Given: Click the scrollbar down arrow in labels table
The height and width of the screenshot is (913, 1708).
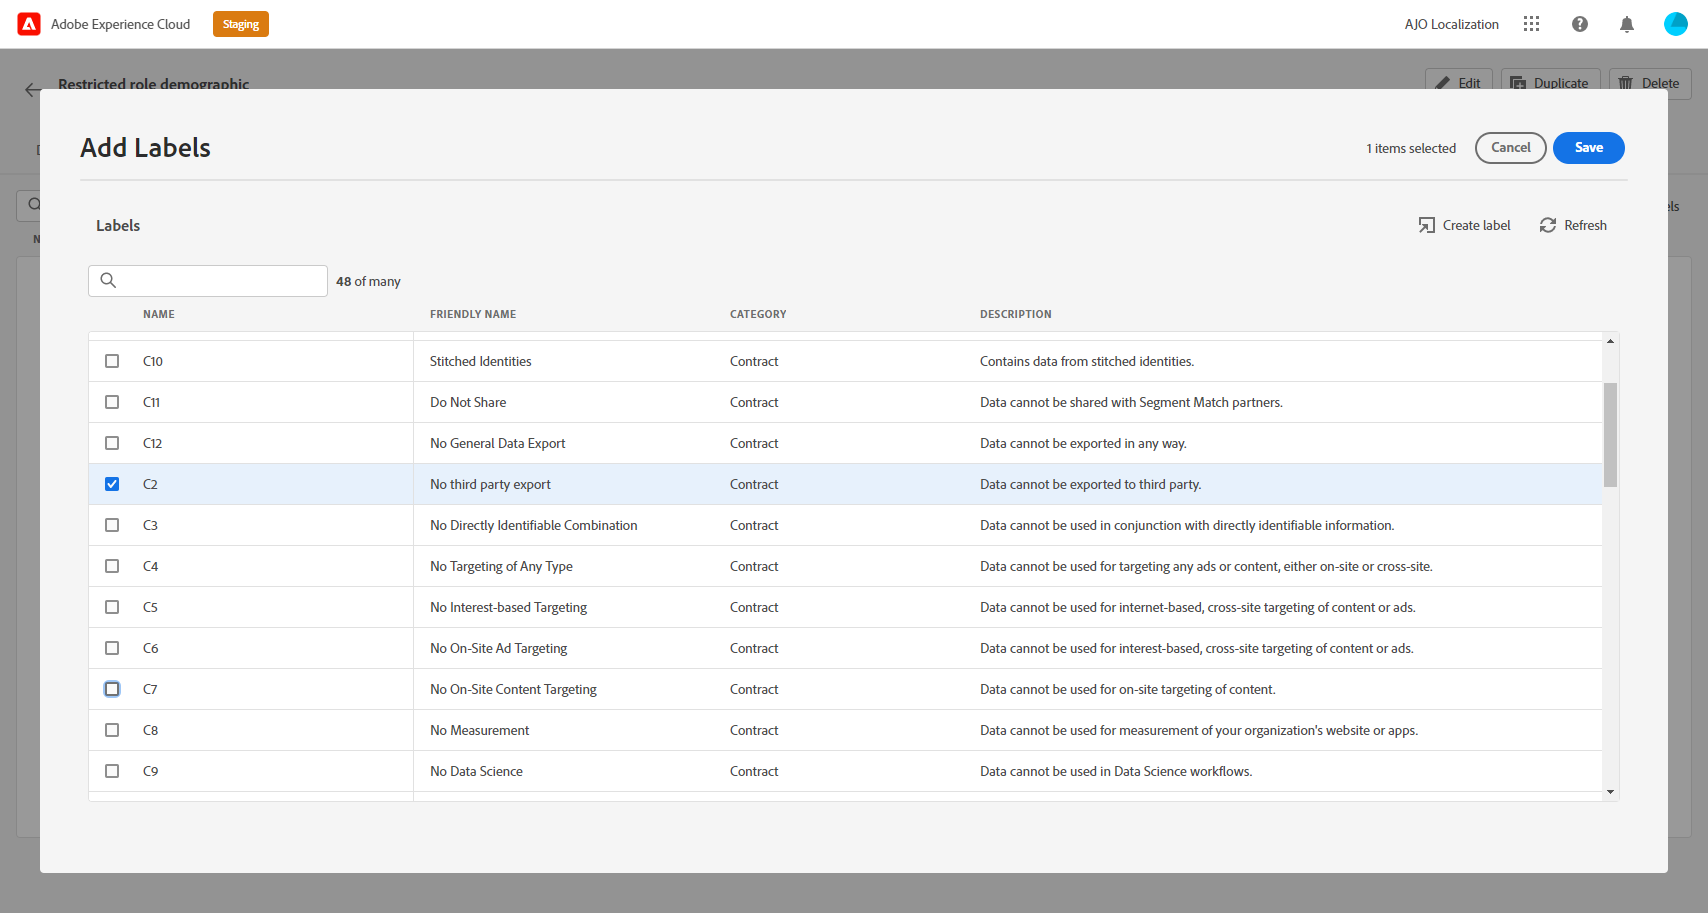Looking at the screenshot, I should click(x=1610, y=792).
